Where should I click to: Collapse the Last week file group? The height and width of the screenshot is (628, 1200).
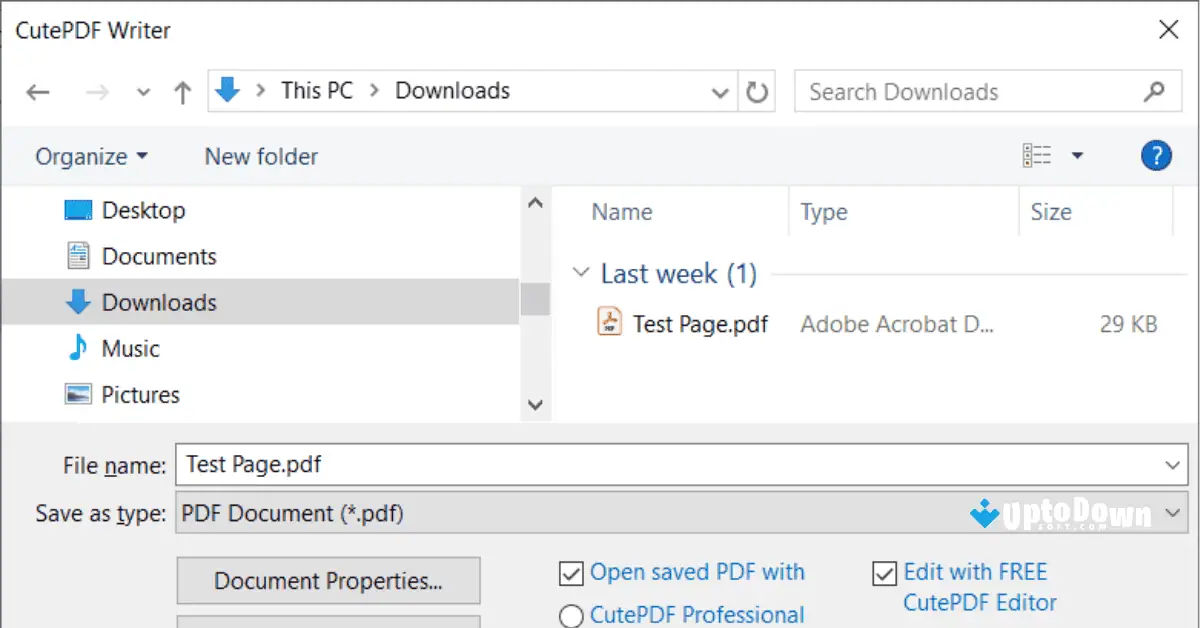click(x=581, y=272)
